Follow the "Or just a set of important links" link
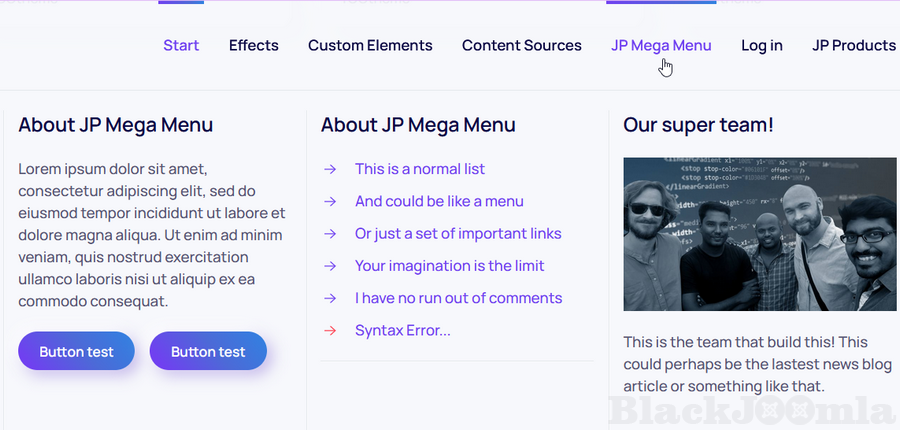Image resolution: width=900 pixels, height=430 pixels. click(x=458, y=234)
